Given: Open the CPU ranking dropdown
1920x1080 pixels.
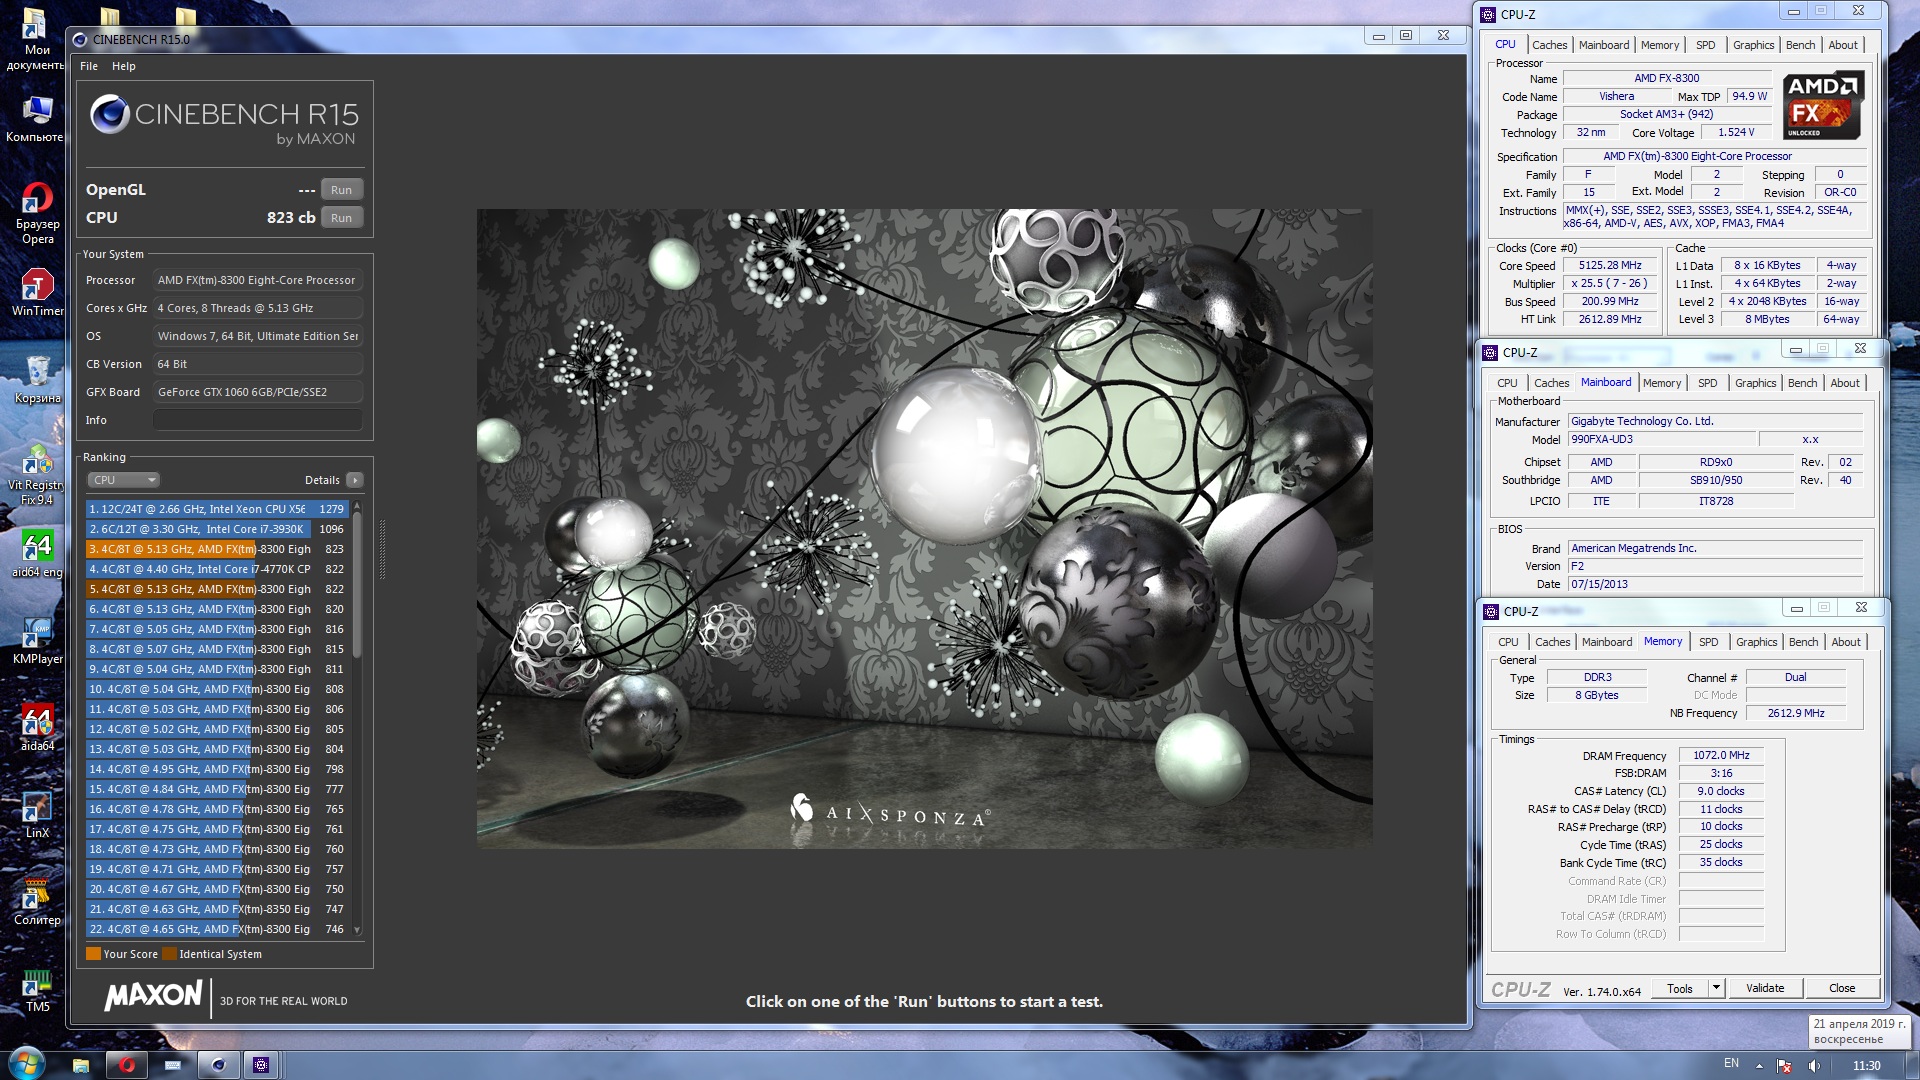Looking at the screenshot, I should [x=124, y=480].
